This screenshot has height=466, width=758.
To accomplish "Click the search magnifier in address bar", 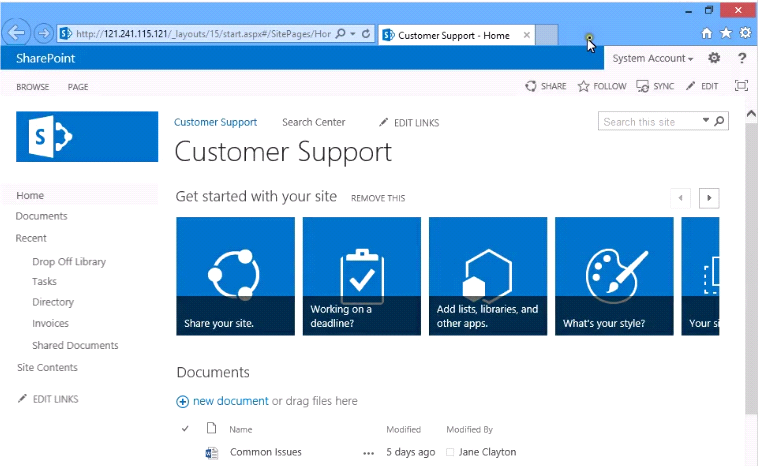I will (340, 33).
